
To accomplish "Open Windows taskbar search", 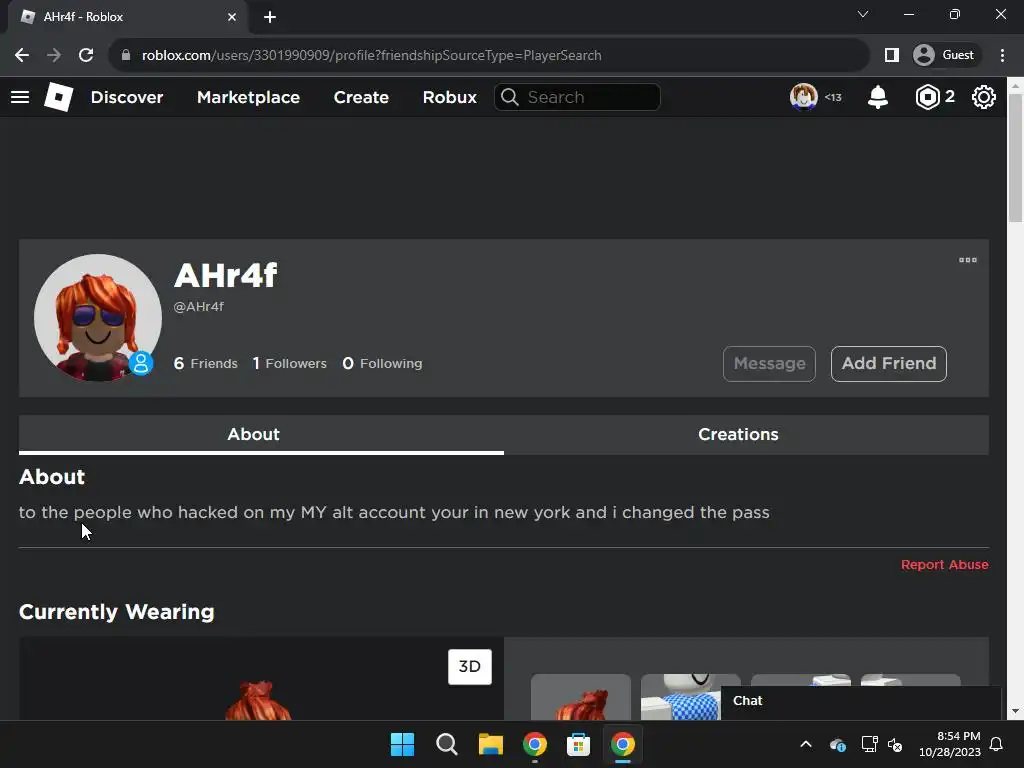I will point(447,744).
